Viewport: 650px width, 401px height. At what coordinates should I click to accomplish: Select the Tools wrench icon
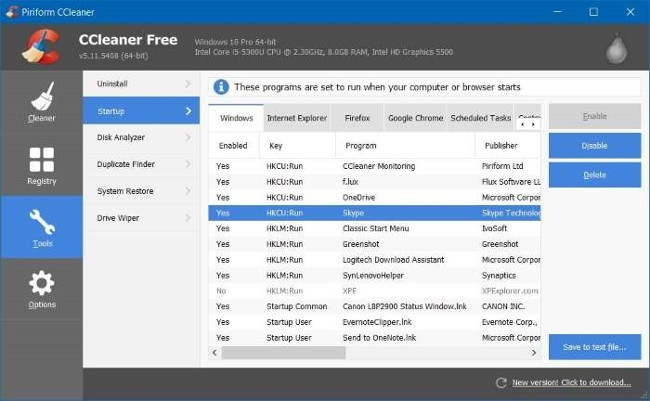click(41, 222)
